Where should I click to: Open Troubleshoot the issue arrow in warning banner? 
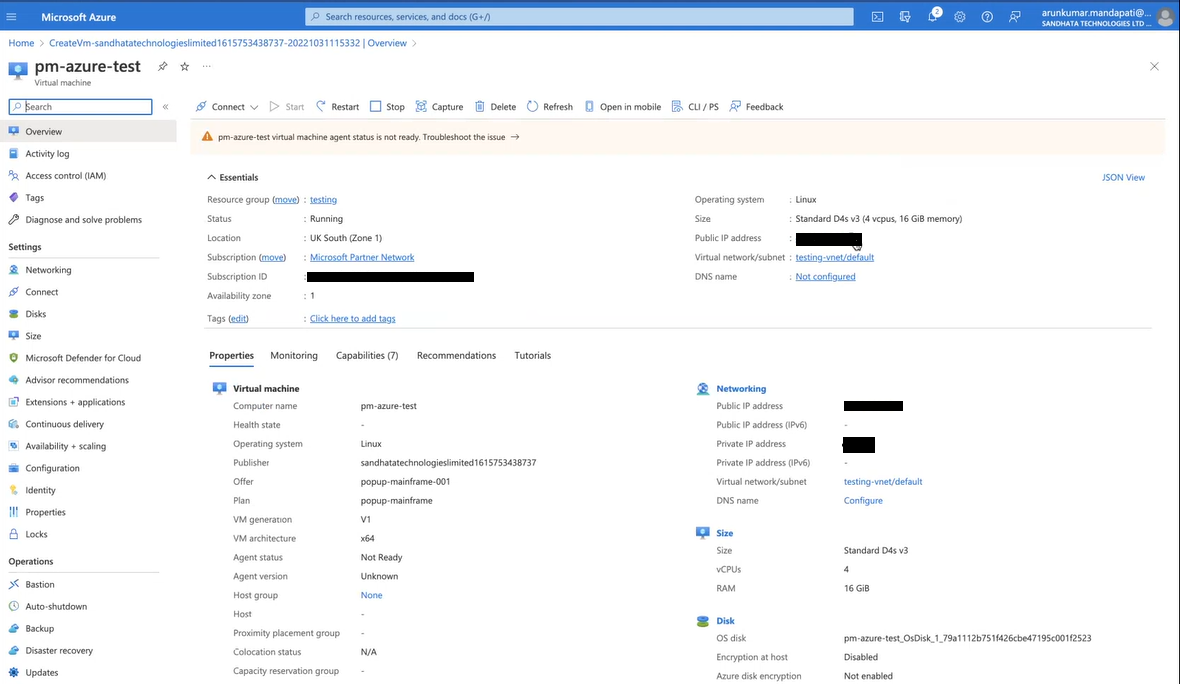tap(515, 137)
